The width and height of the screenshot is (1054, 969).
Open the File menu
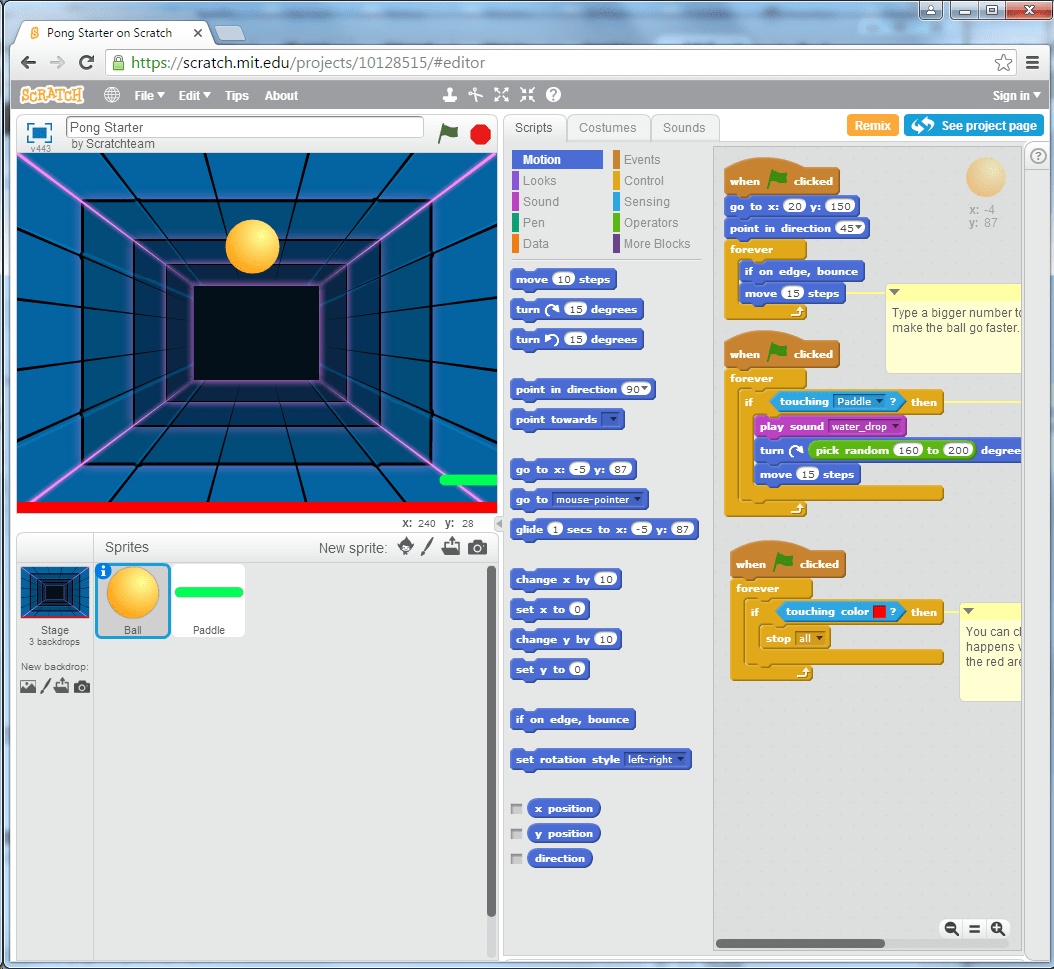pyautogui.click(x=149, y=95)
